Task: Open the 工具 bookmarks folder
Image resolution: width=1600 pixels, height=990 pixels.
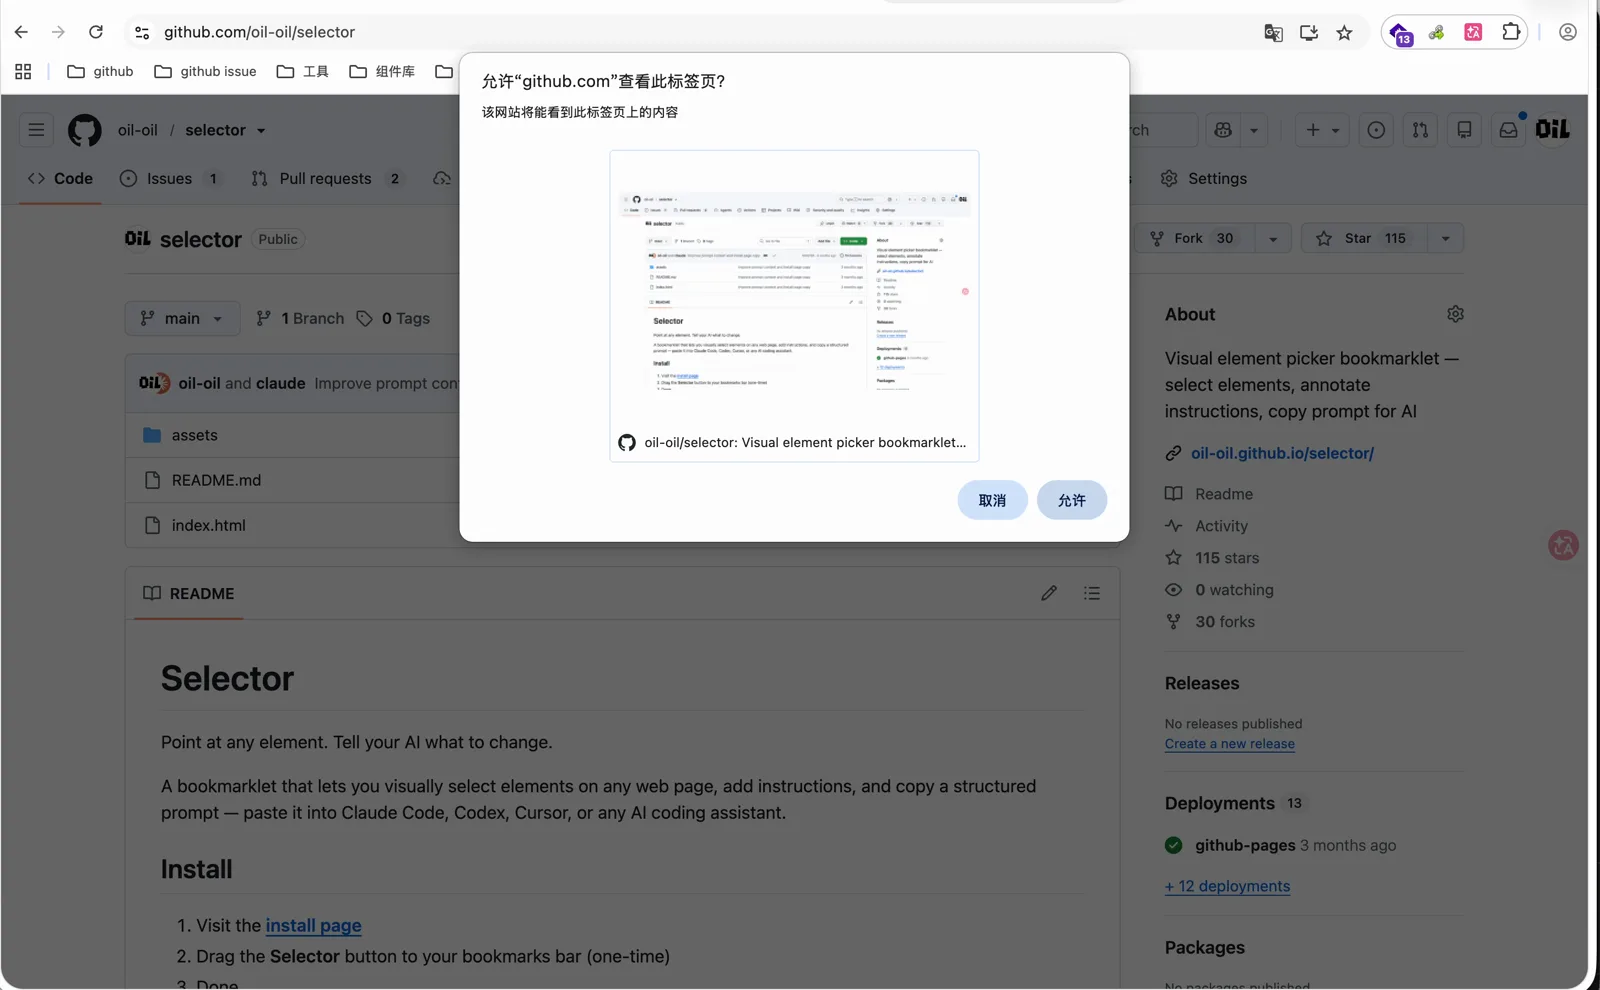Action: point(302,71)
